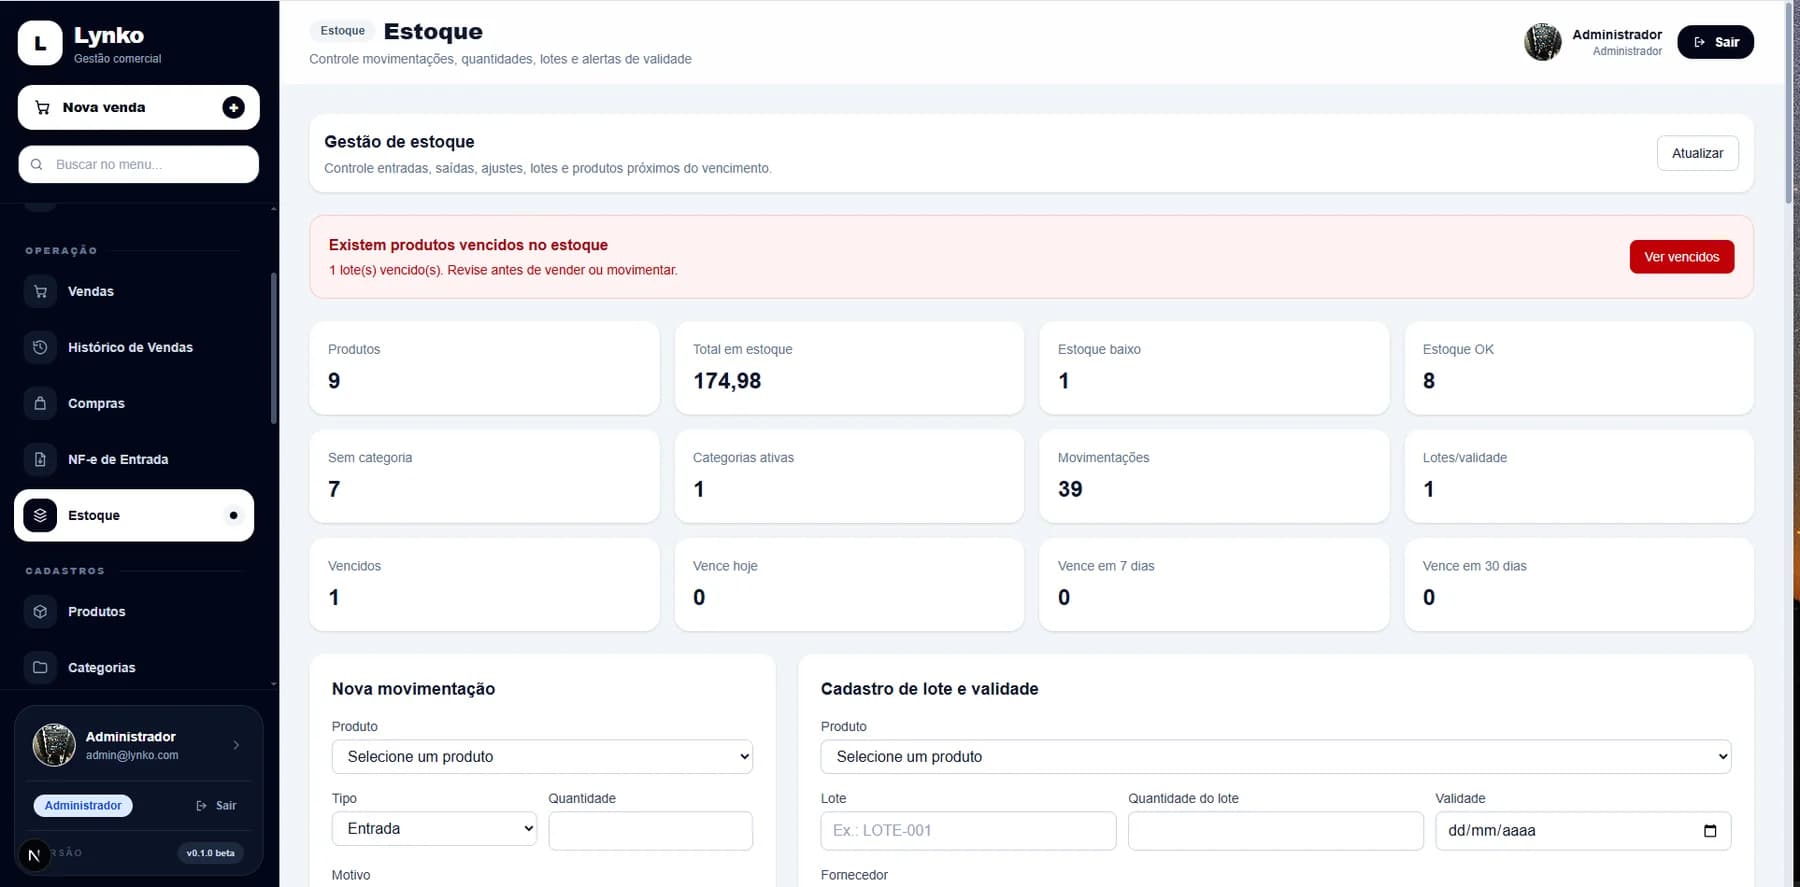
Task: Focus the Buscar no menu search field
Action: click(x=139, y=164)
